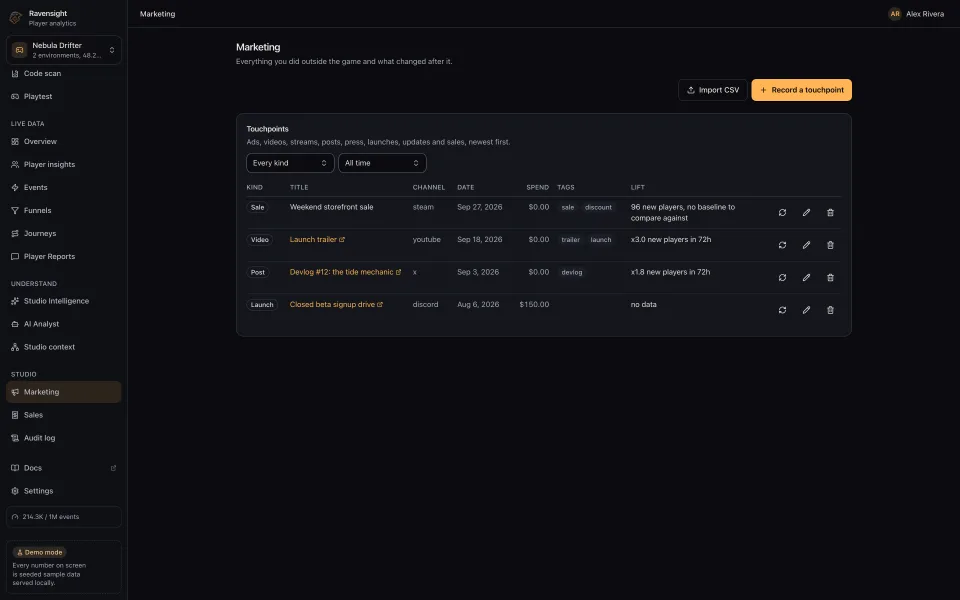Viewport: 960px width, 600px height.
Task: Edit the Devlog #12 touchpoint
Action: (806, 277)
